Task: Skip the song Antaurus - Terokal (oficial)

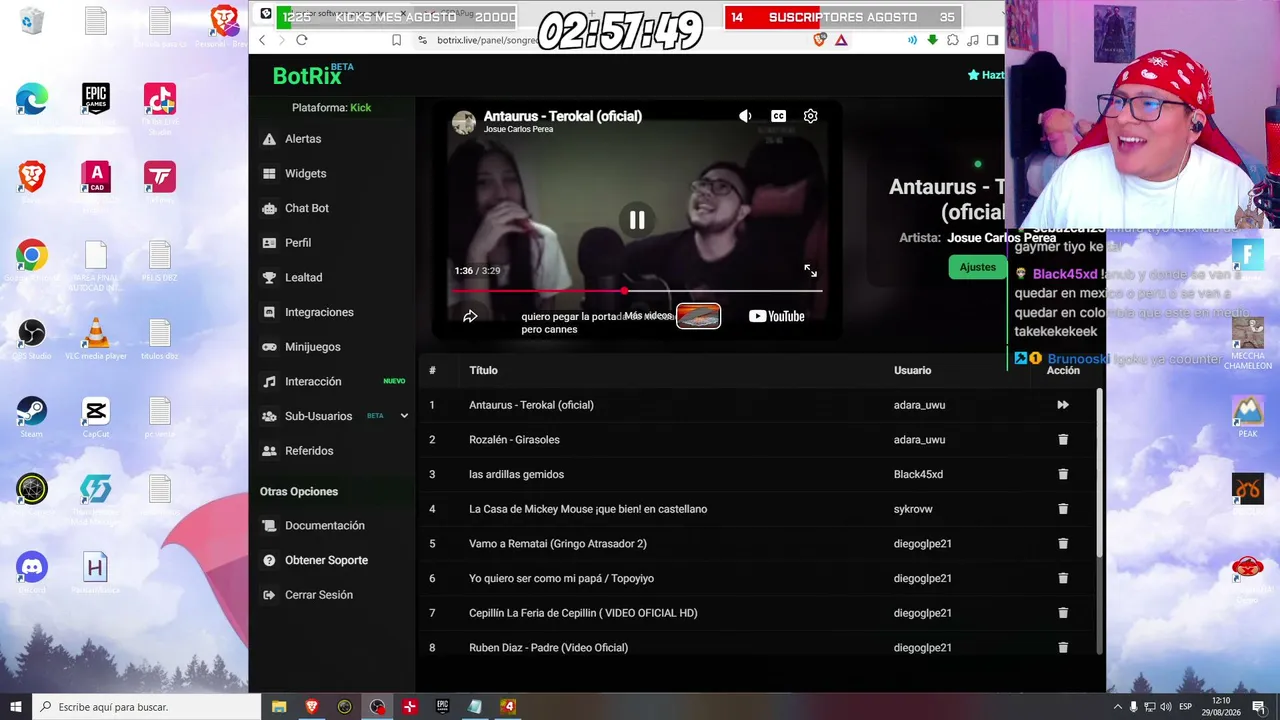Action: pyautogui.click(x=1063, y=405)
